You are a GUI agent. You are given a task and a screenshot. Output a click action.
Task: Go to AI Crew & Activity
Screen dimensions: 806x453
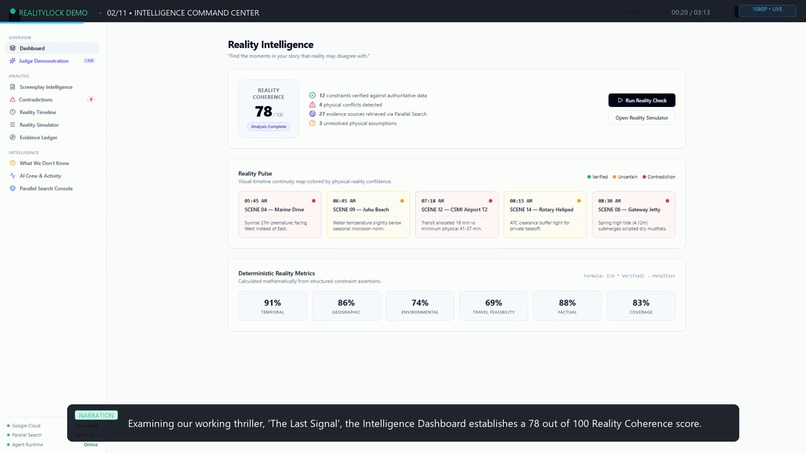pos(52,175)
